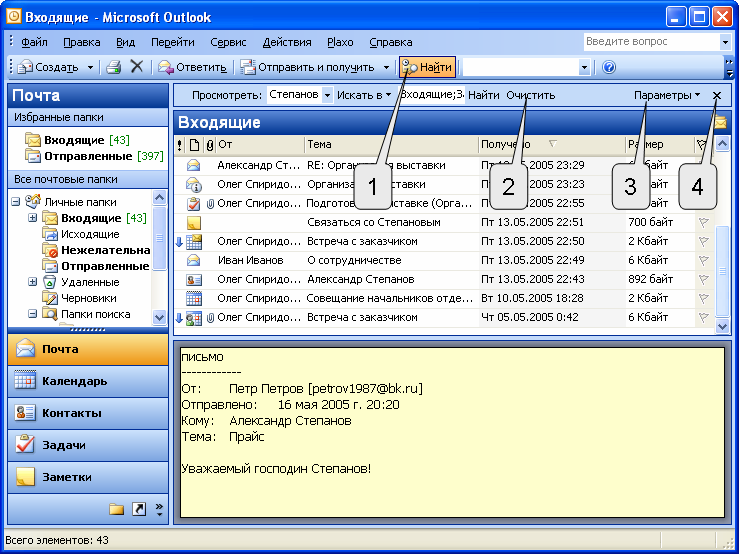Open the Правка menu
Screen dimensions: 739x554
click(x=82, y=42)
